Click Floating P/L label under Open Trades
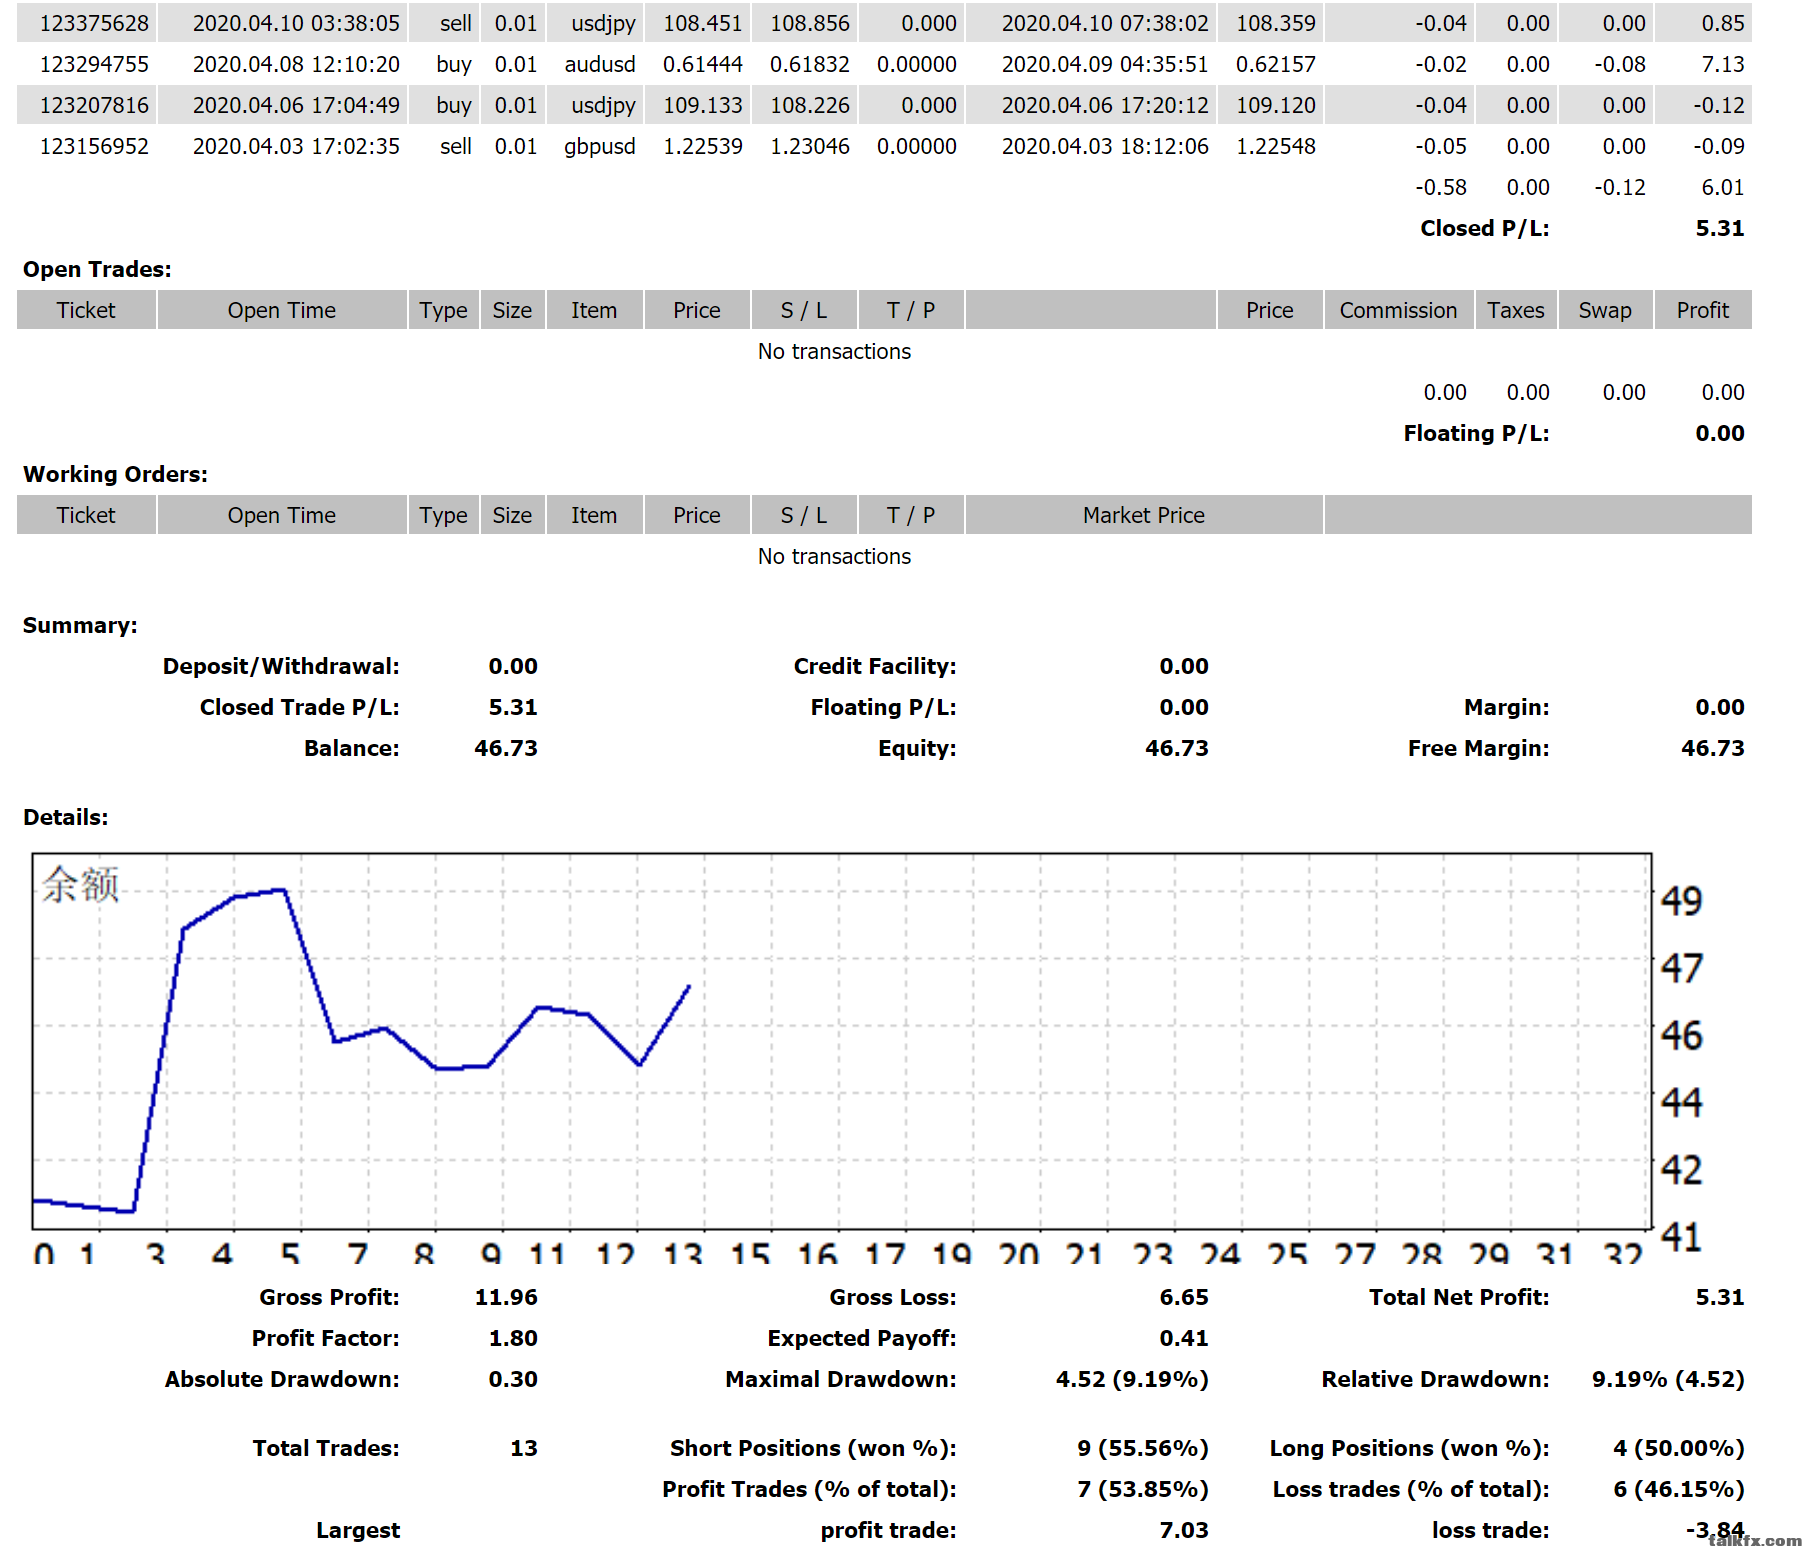 1476,433
